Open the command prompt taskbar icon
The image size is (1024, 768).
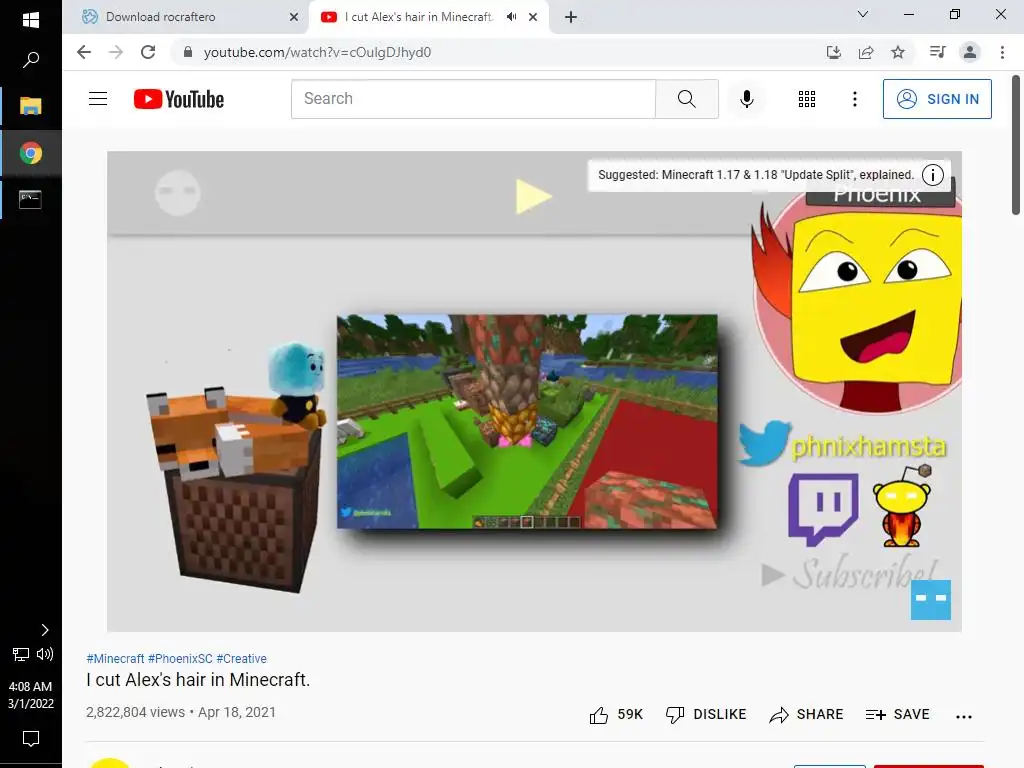click(x=31, y=199)
